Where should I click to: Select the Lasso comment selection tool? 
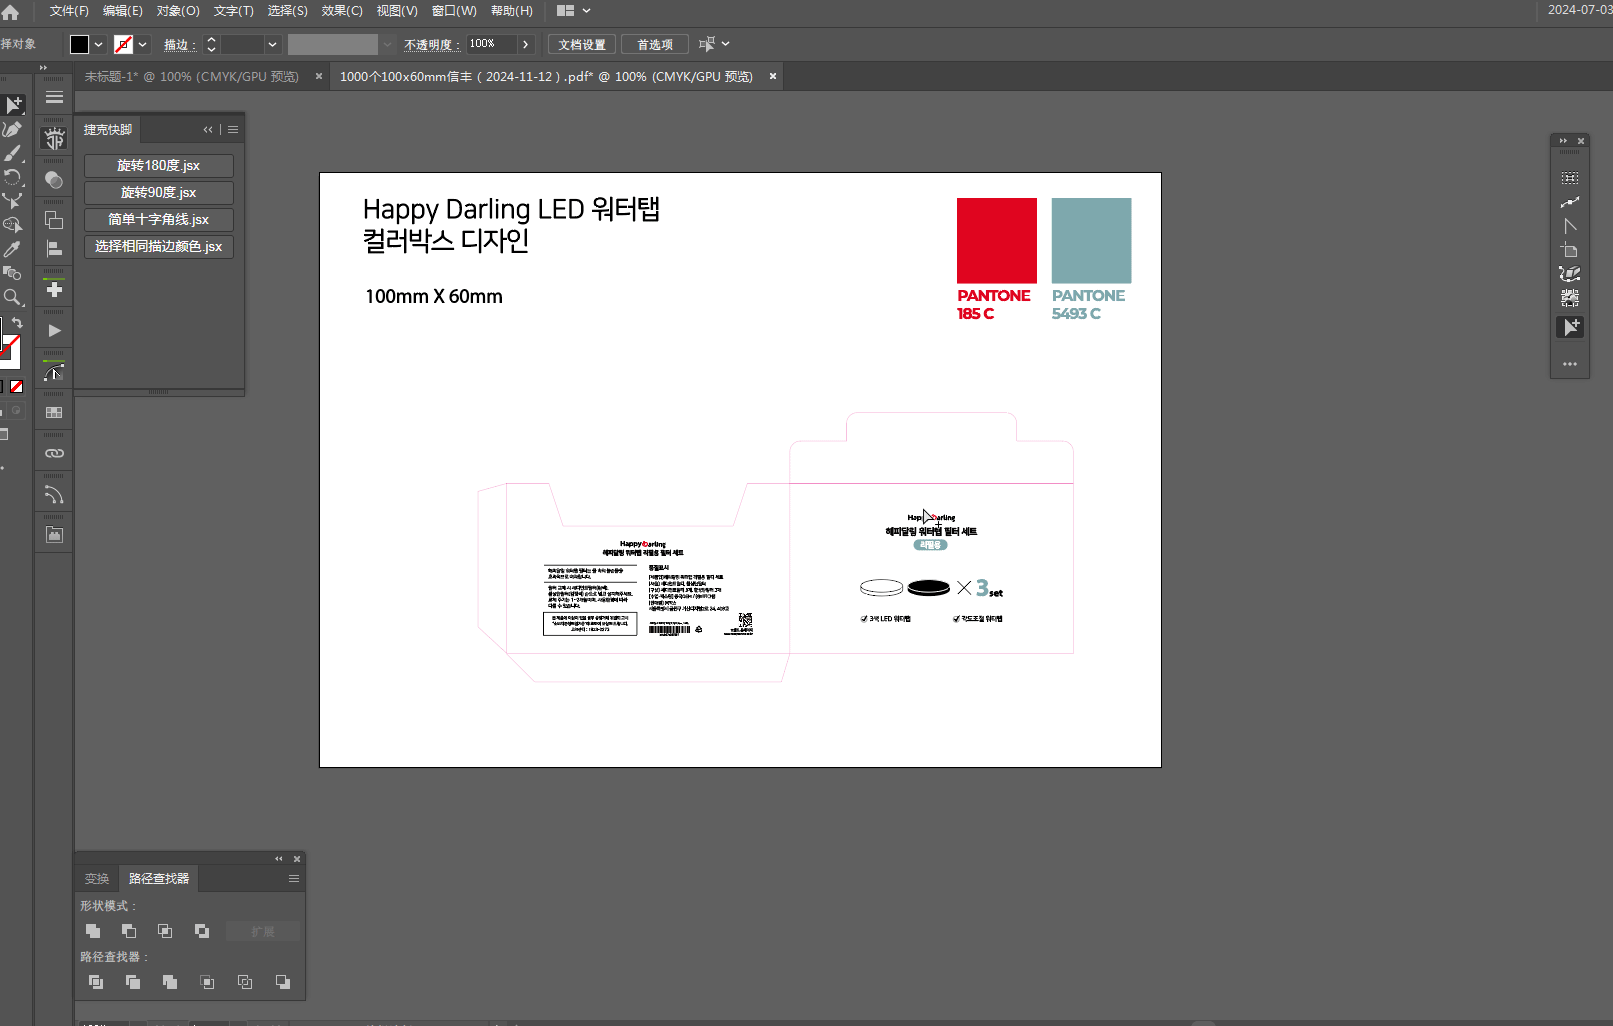click(x=12, y=225)
